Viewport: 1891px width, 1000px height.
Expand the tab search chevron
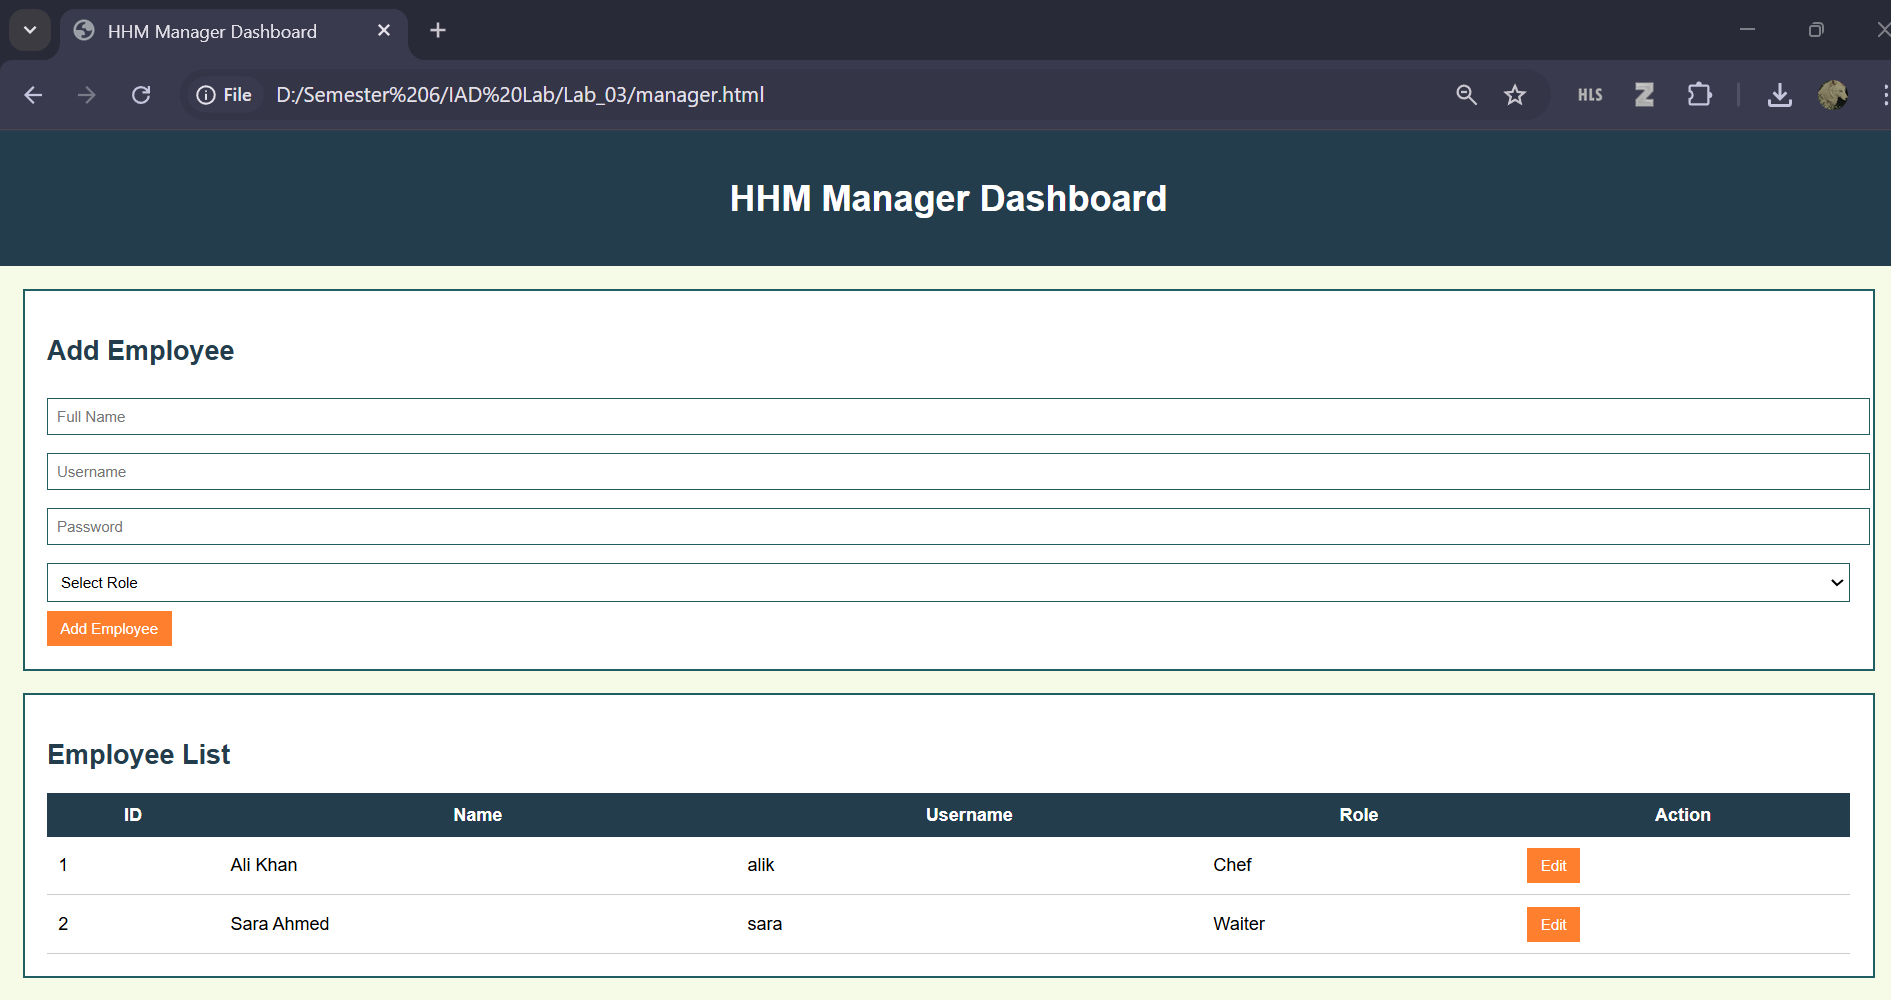29,30
